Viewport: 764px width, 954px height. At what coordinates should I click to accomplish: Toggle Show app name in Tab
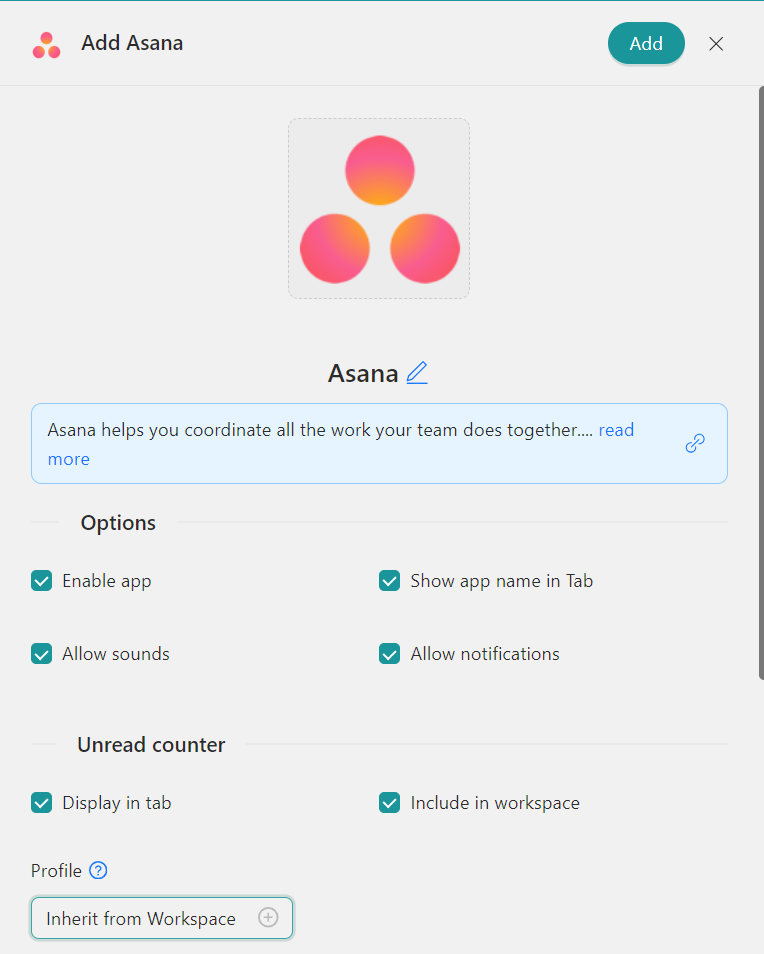(390, 581)
